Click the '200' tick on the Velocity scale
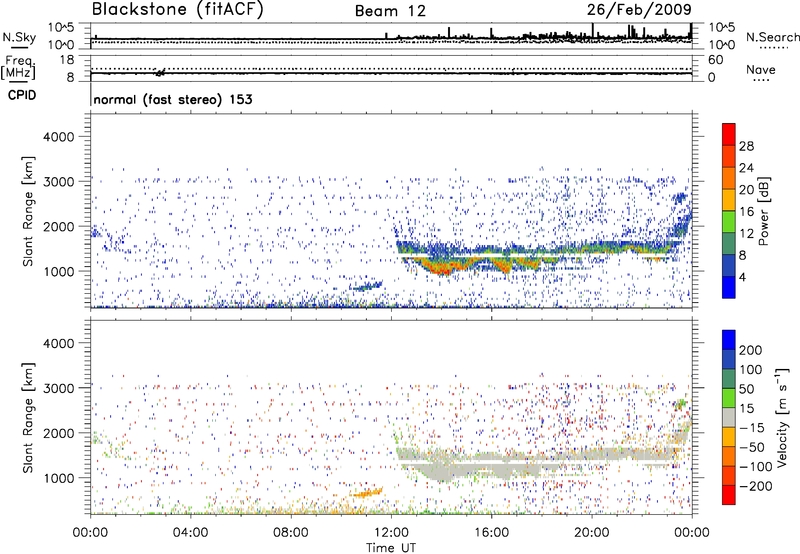800x554 pixels. (751, 350)
